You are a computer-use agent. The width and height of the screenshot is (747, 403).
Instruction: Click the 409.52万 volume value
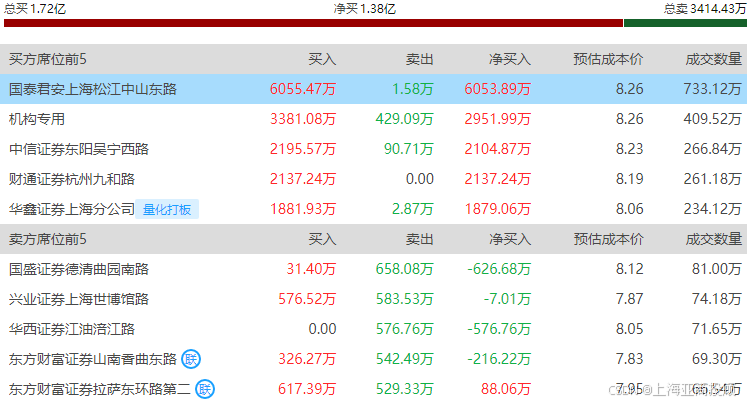(712, 119)
